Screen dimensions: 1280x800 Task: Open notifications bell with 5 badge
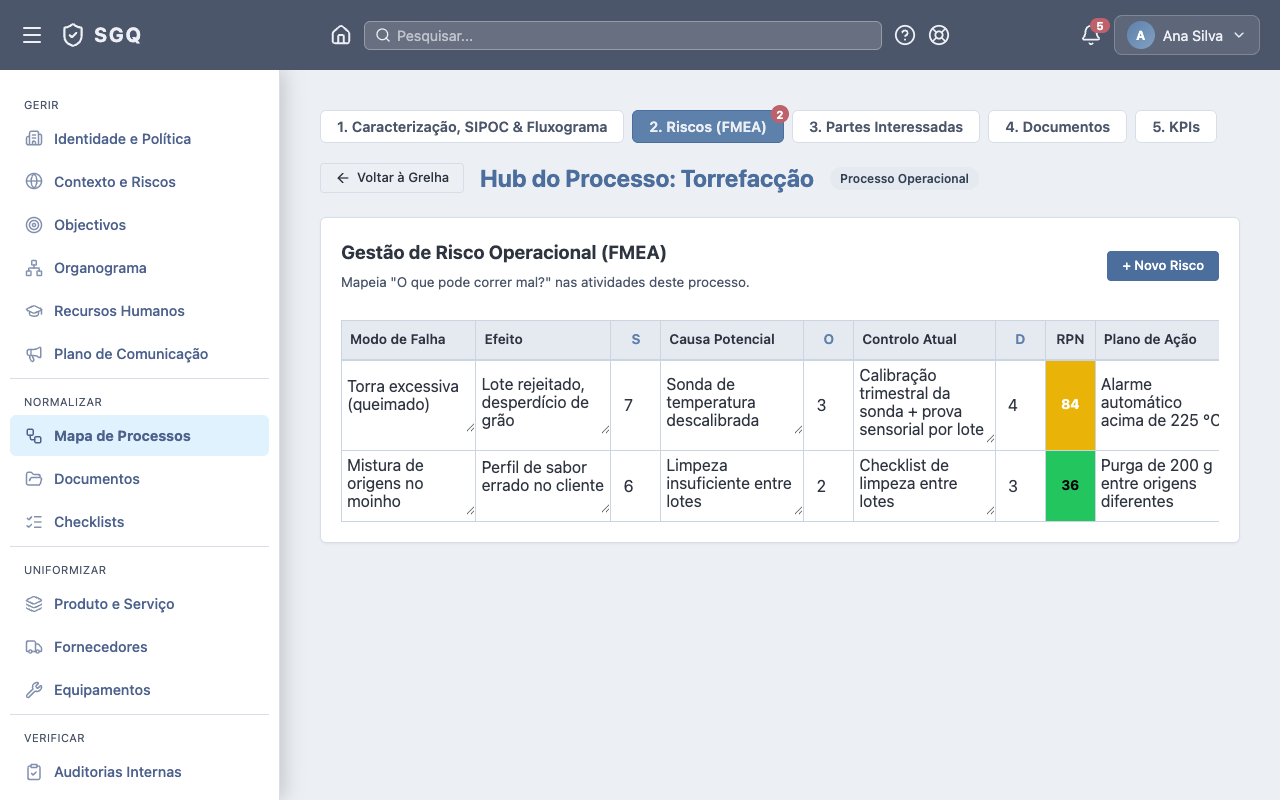click(1091, 35)
